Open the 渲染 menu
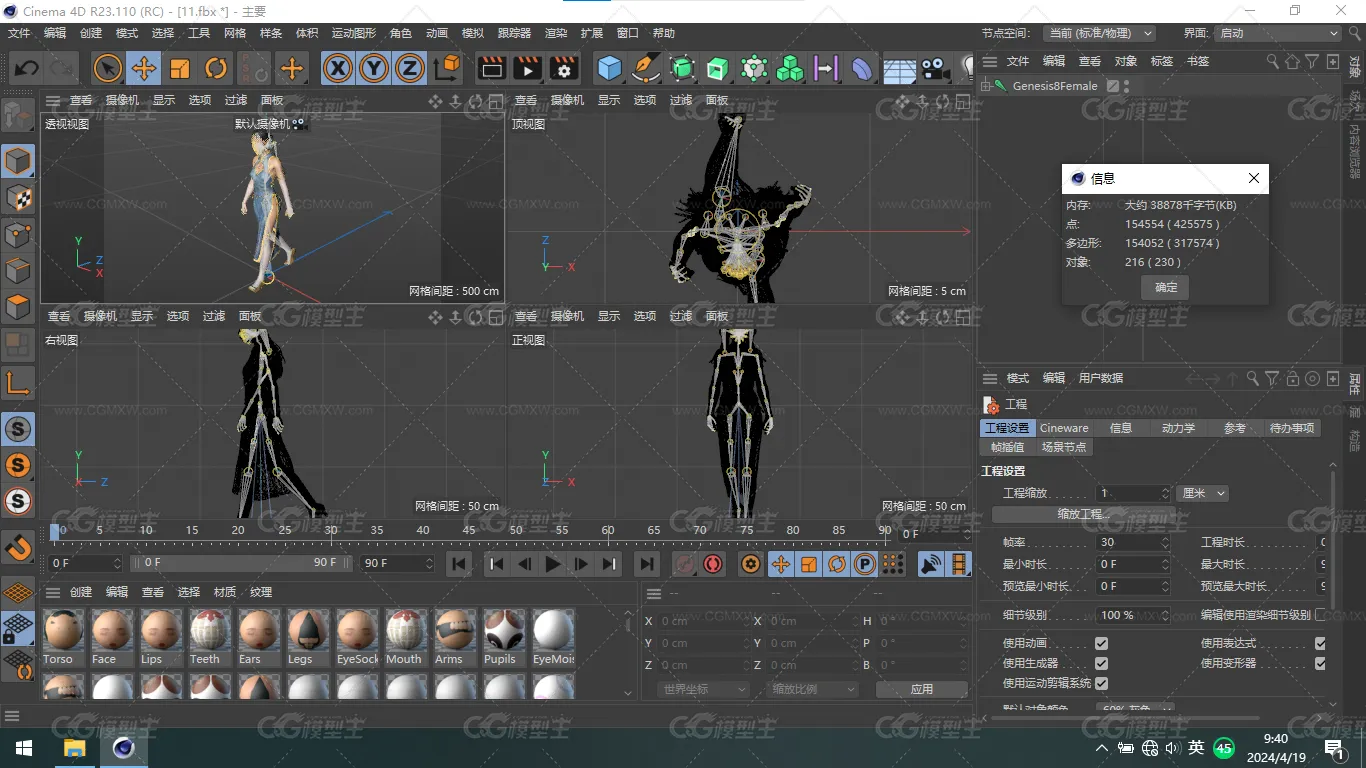The height and width of the screenshot is (768, 1366). pos(556,33)
